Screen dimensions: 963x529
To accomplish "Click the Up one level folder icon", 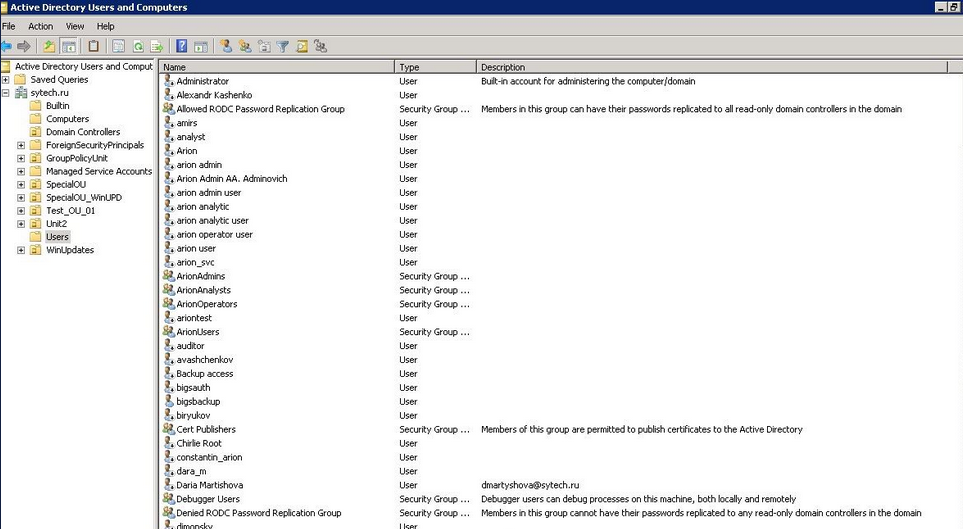I will [50, 46].
